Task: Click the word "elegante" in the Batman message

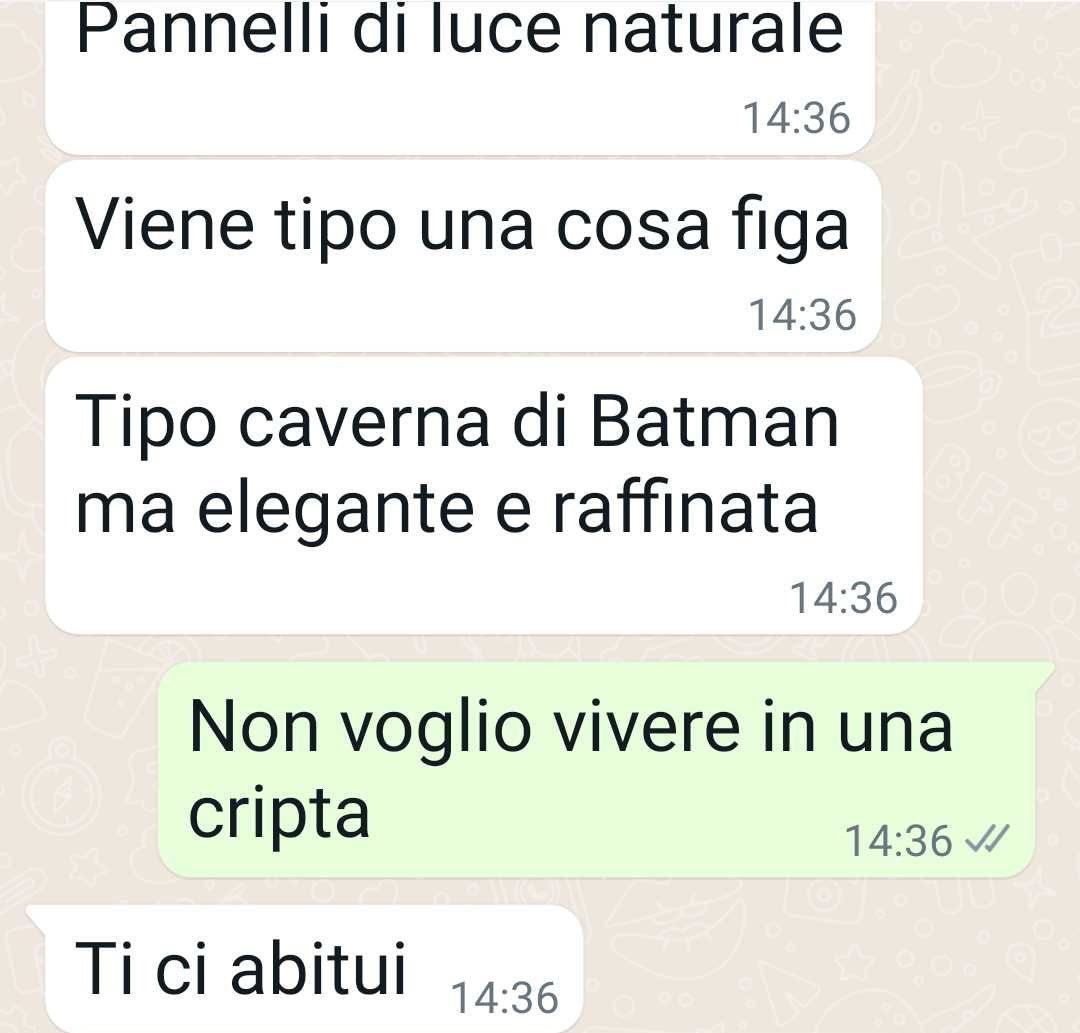Action: tap(336, 512)
